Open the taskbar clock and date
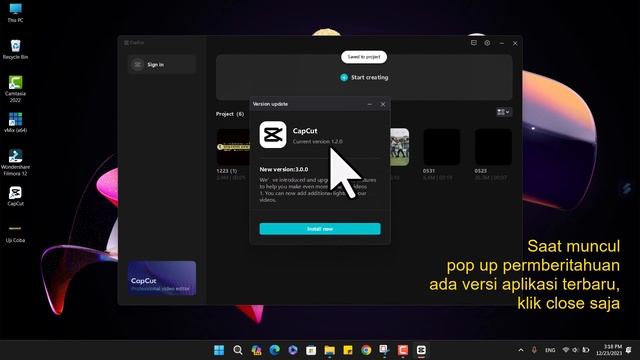Viewport: 640px width, 360px height. click(x=609, y=350)
